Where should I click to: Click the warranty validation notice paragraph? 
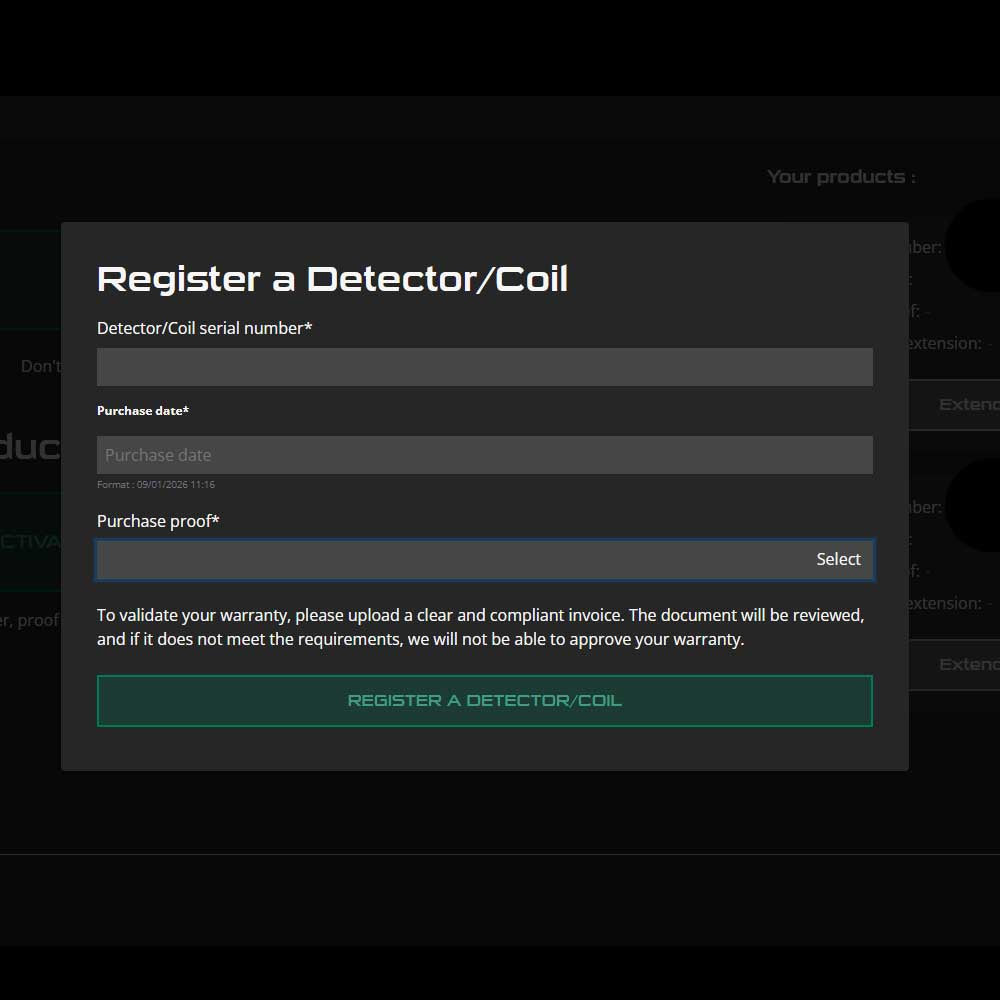tap(480, 627)
